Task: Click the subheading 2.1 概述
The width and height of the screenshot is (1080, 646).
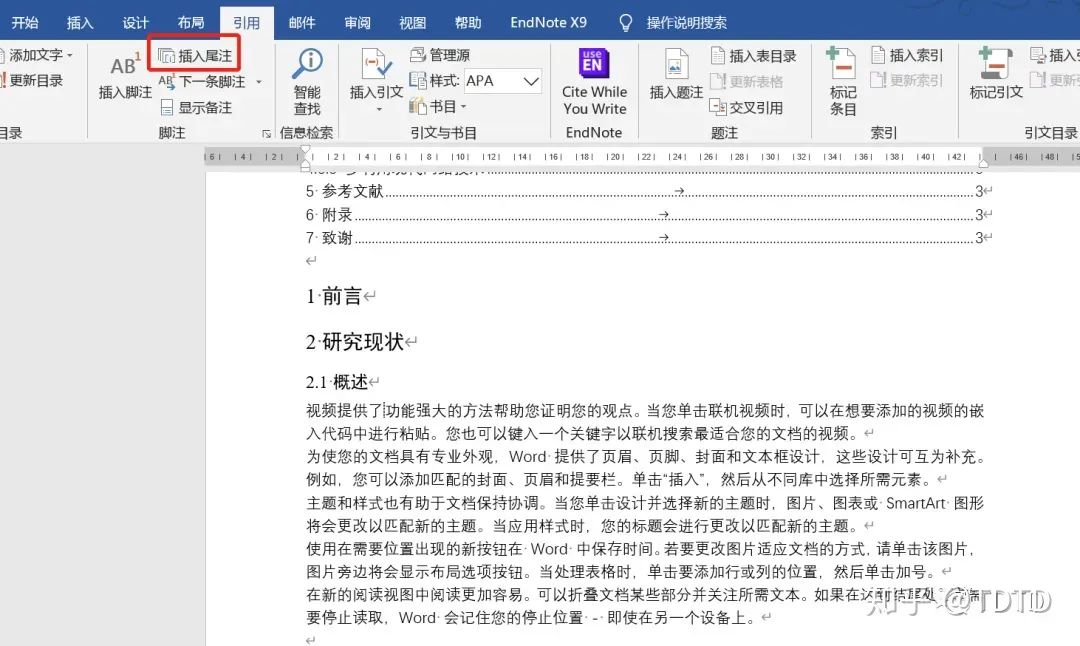Action: [337, 382]
